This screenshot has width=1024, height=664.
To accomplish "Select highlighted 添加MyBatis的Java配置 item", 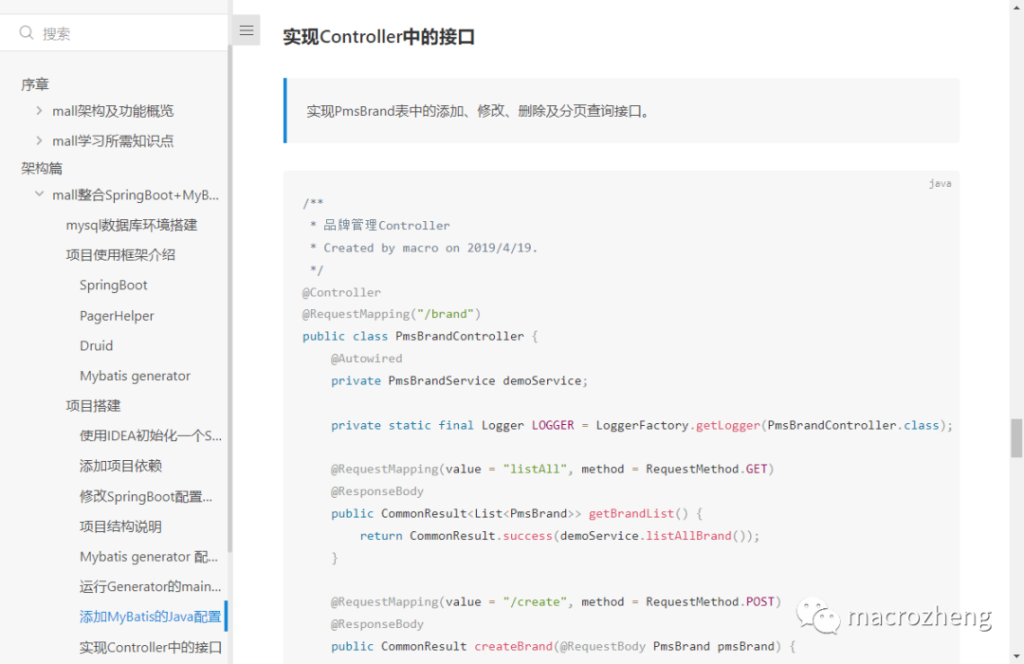I will 150,617.
